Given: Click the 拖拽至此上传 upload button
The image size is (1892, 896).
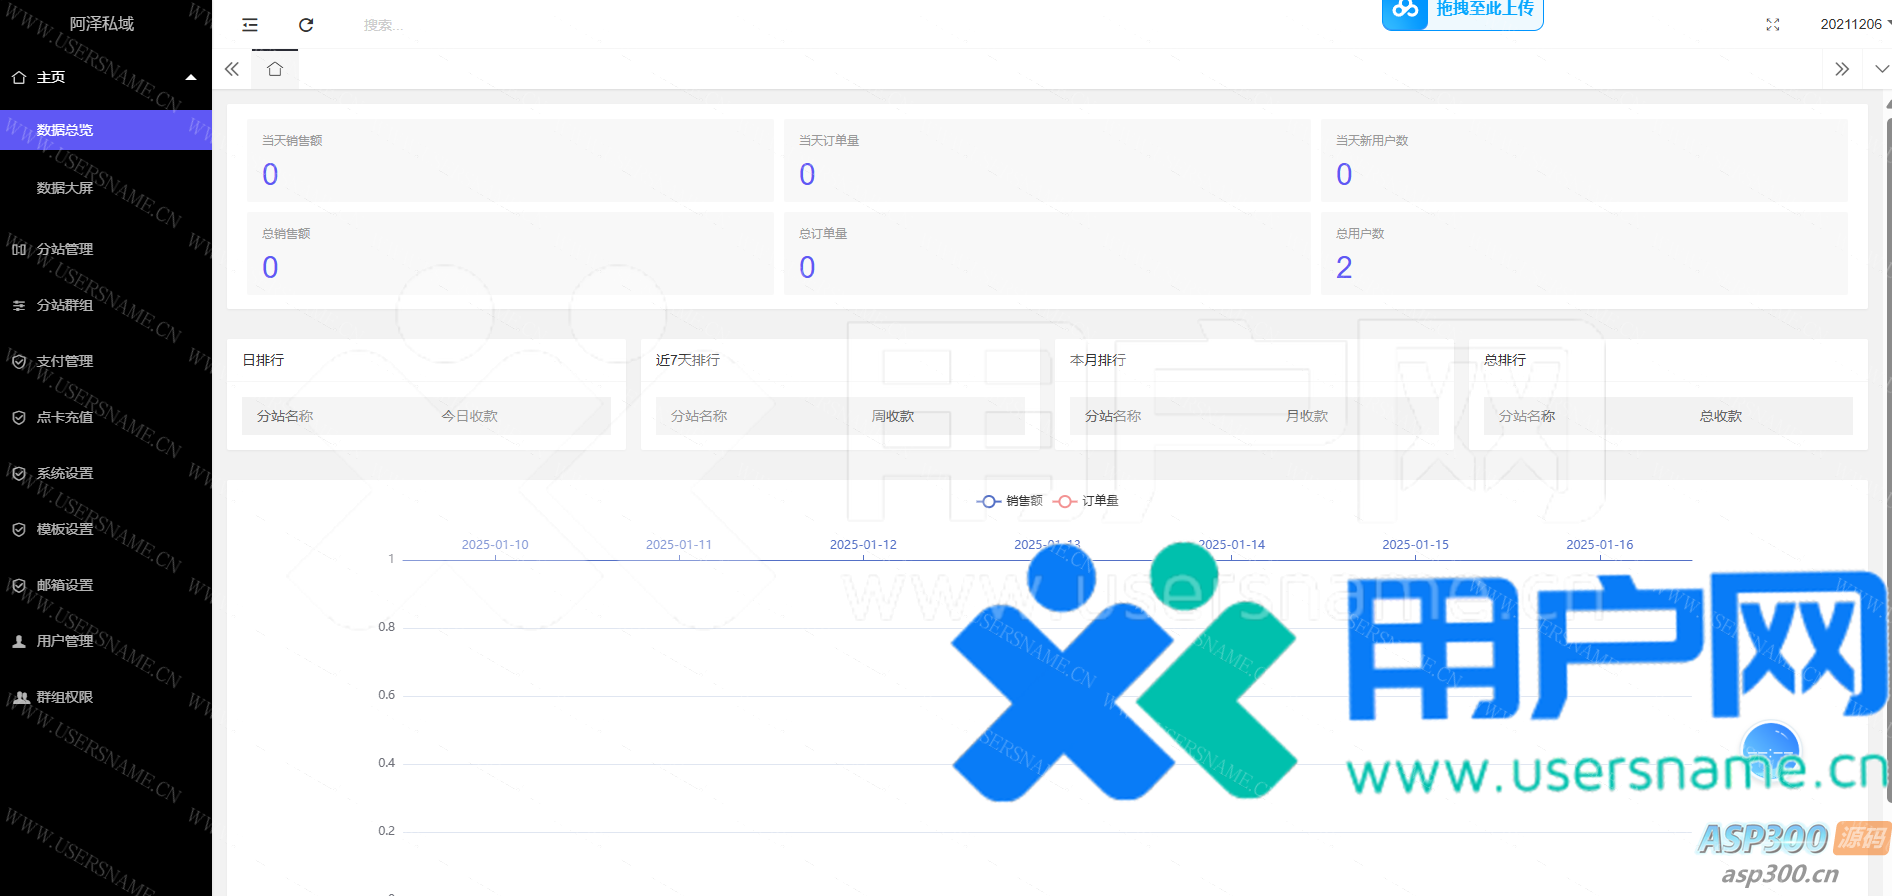Looking at the screenshot, I should (x=1484, y=10).
